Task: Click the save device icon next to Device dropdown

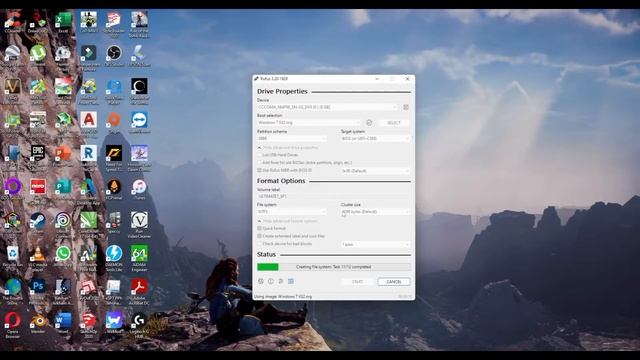Action: coord(406,107)
